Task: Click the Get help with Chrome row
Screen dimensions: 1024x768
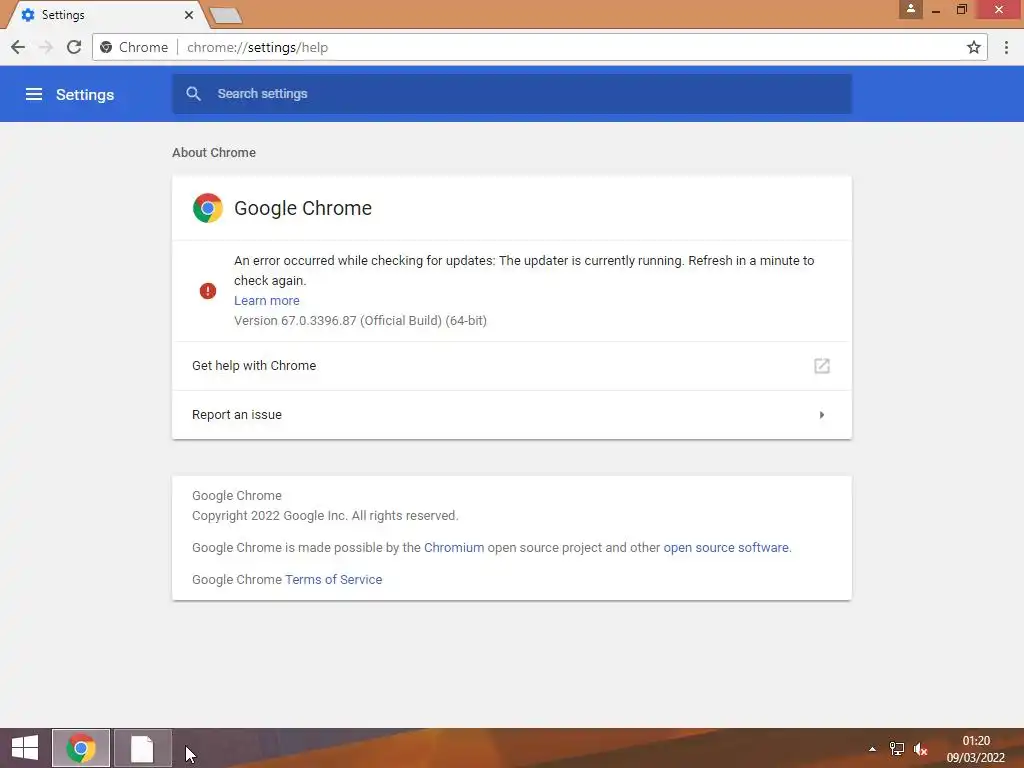Action: tap(511, 366)
